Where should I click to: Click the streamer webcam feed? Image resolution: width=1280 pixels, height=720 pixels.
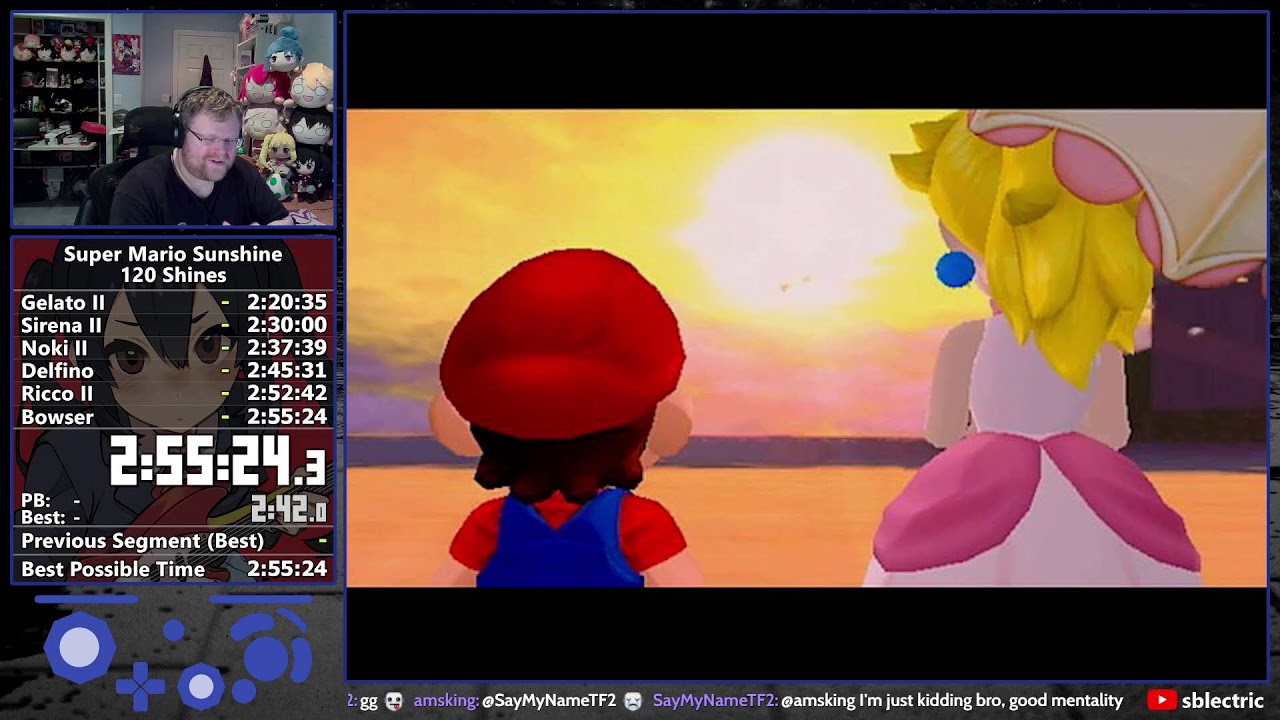coord(173,119)
